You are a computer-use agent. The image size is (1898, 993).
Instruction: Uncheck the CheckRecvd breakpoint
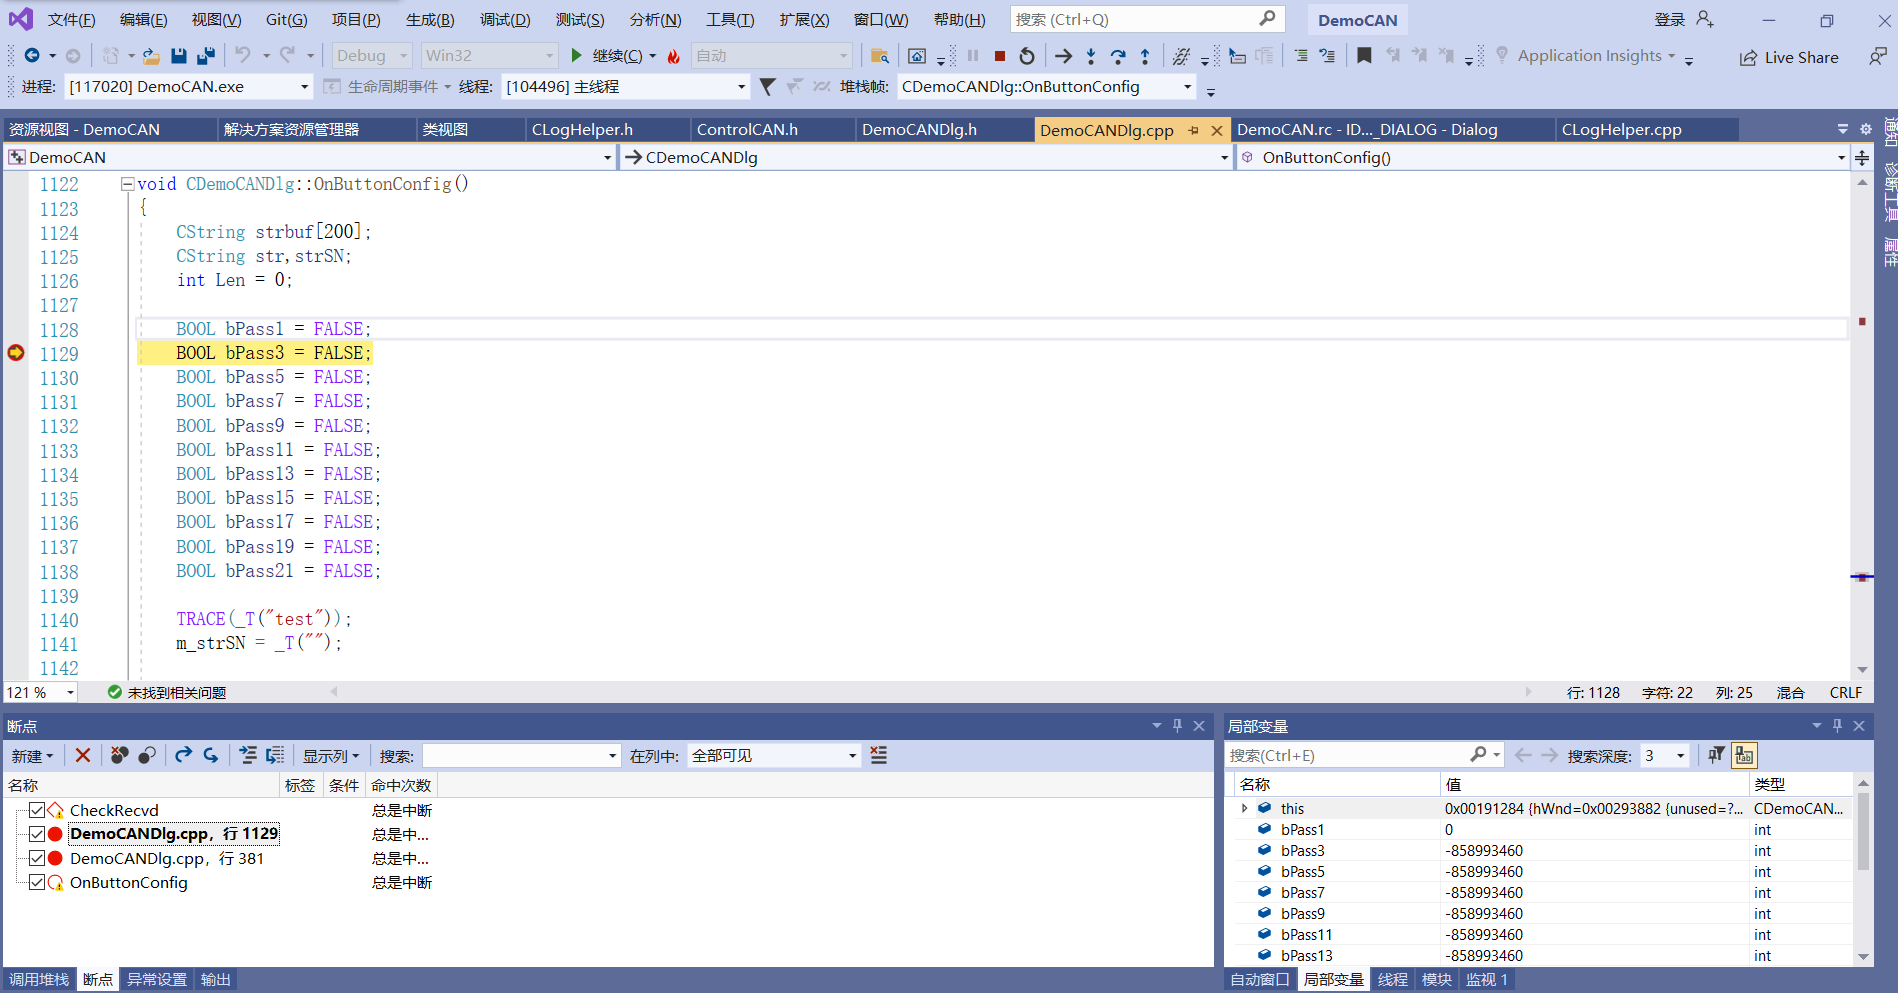(x=36, y=810)
